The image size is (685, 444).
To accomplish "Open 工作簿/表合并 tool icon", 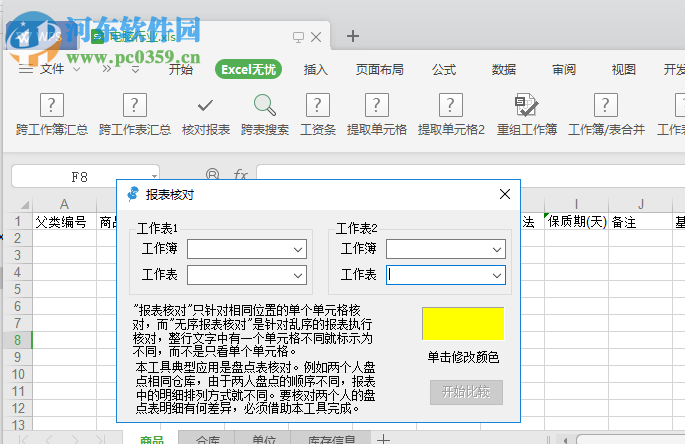I will pos(606,105).
